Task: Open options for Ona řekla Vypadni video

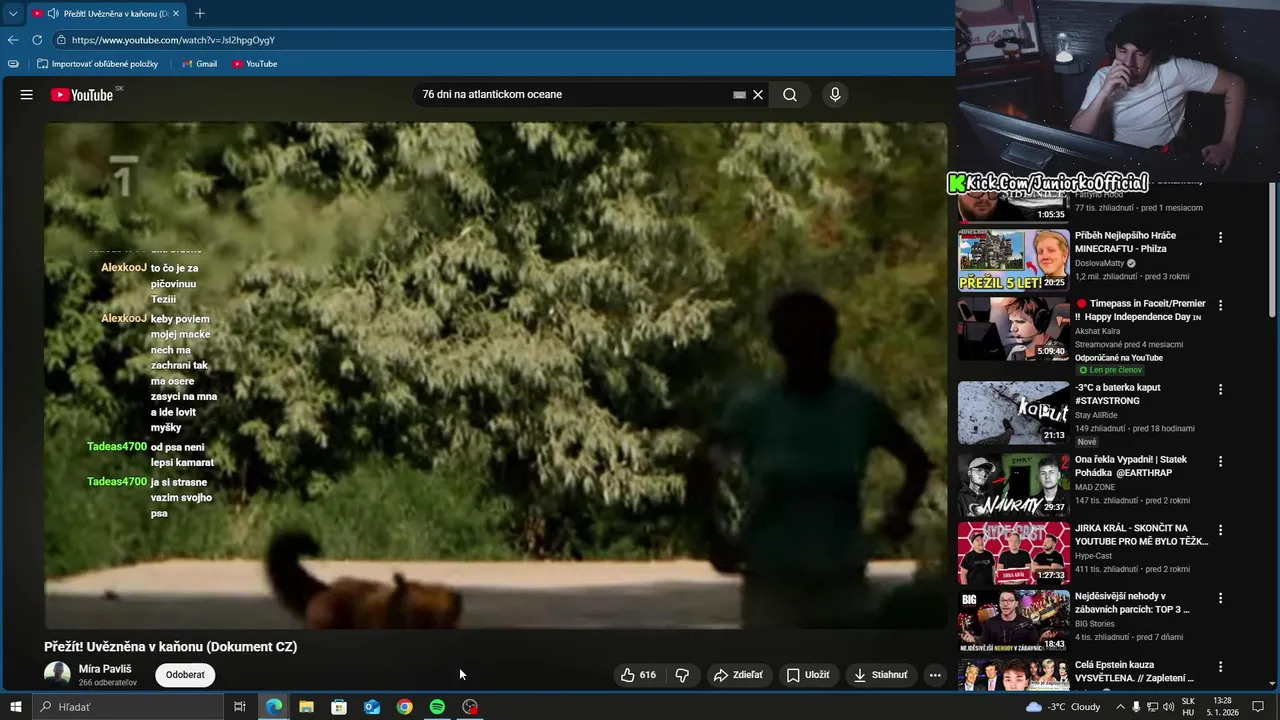Action: pyautogui.click(x=1220, y=462)
